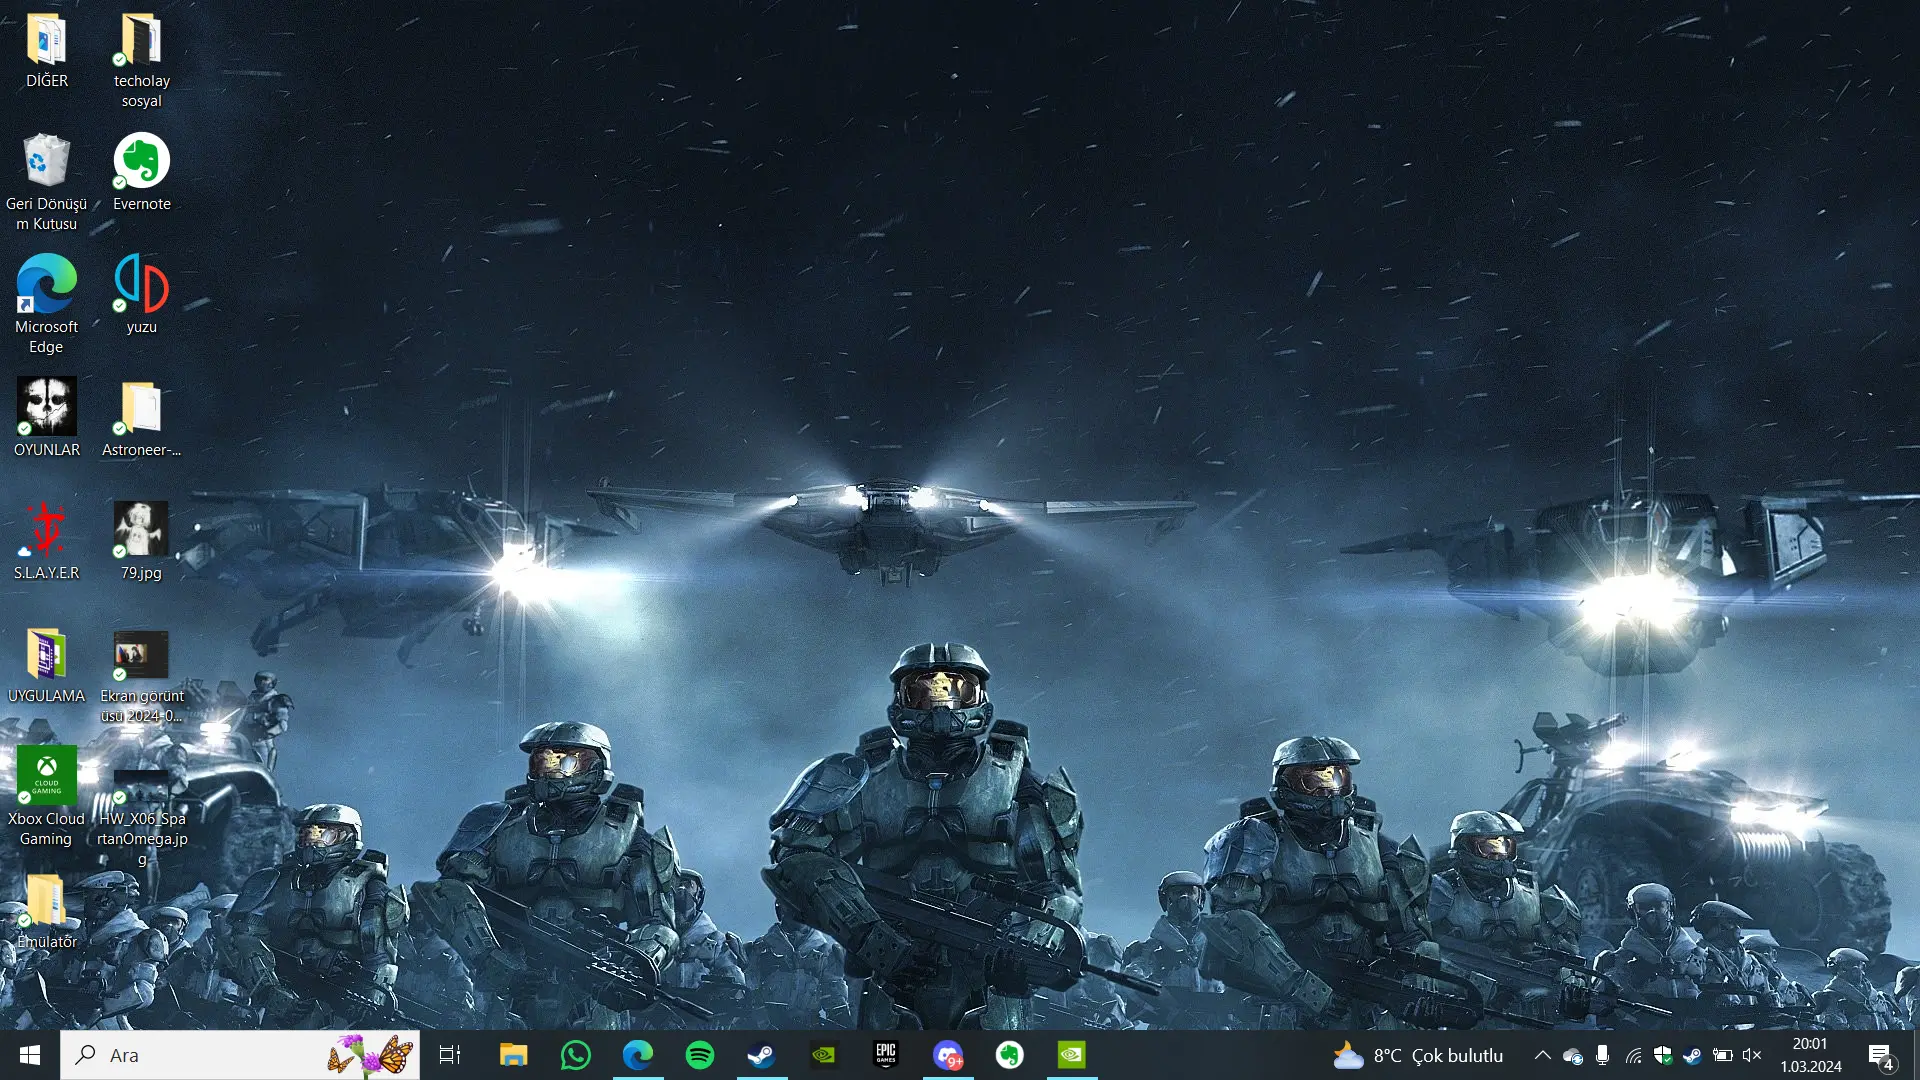Select the Evernote desktop shortcut
The image size is (1920, 1080).
click(141, 172)
